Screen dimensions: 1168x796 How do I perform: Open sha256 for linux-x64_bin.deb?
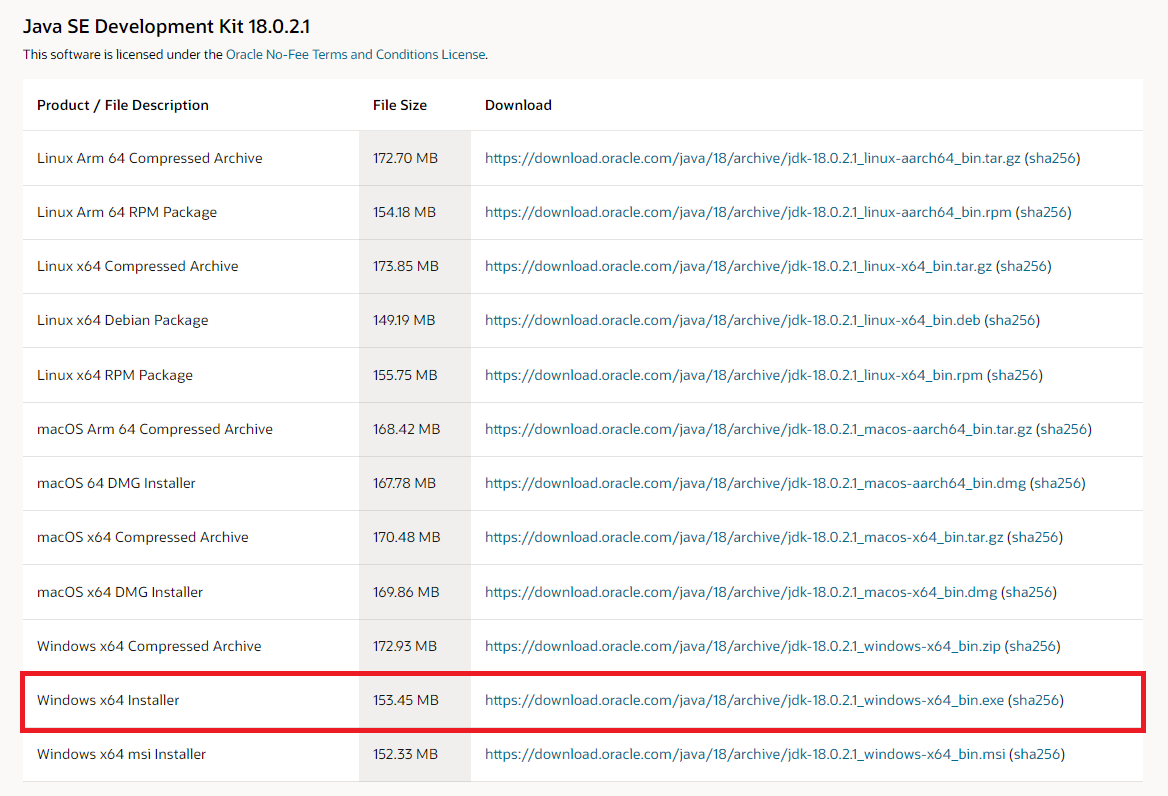1012,320
